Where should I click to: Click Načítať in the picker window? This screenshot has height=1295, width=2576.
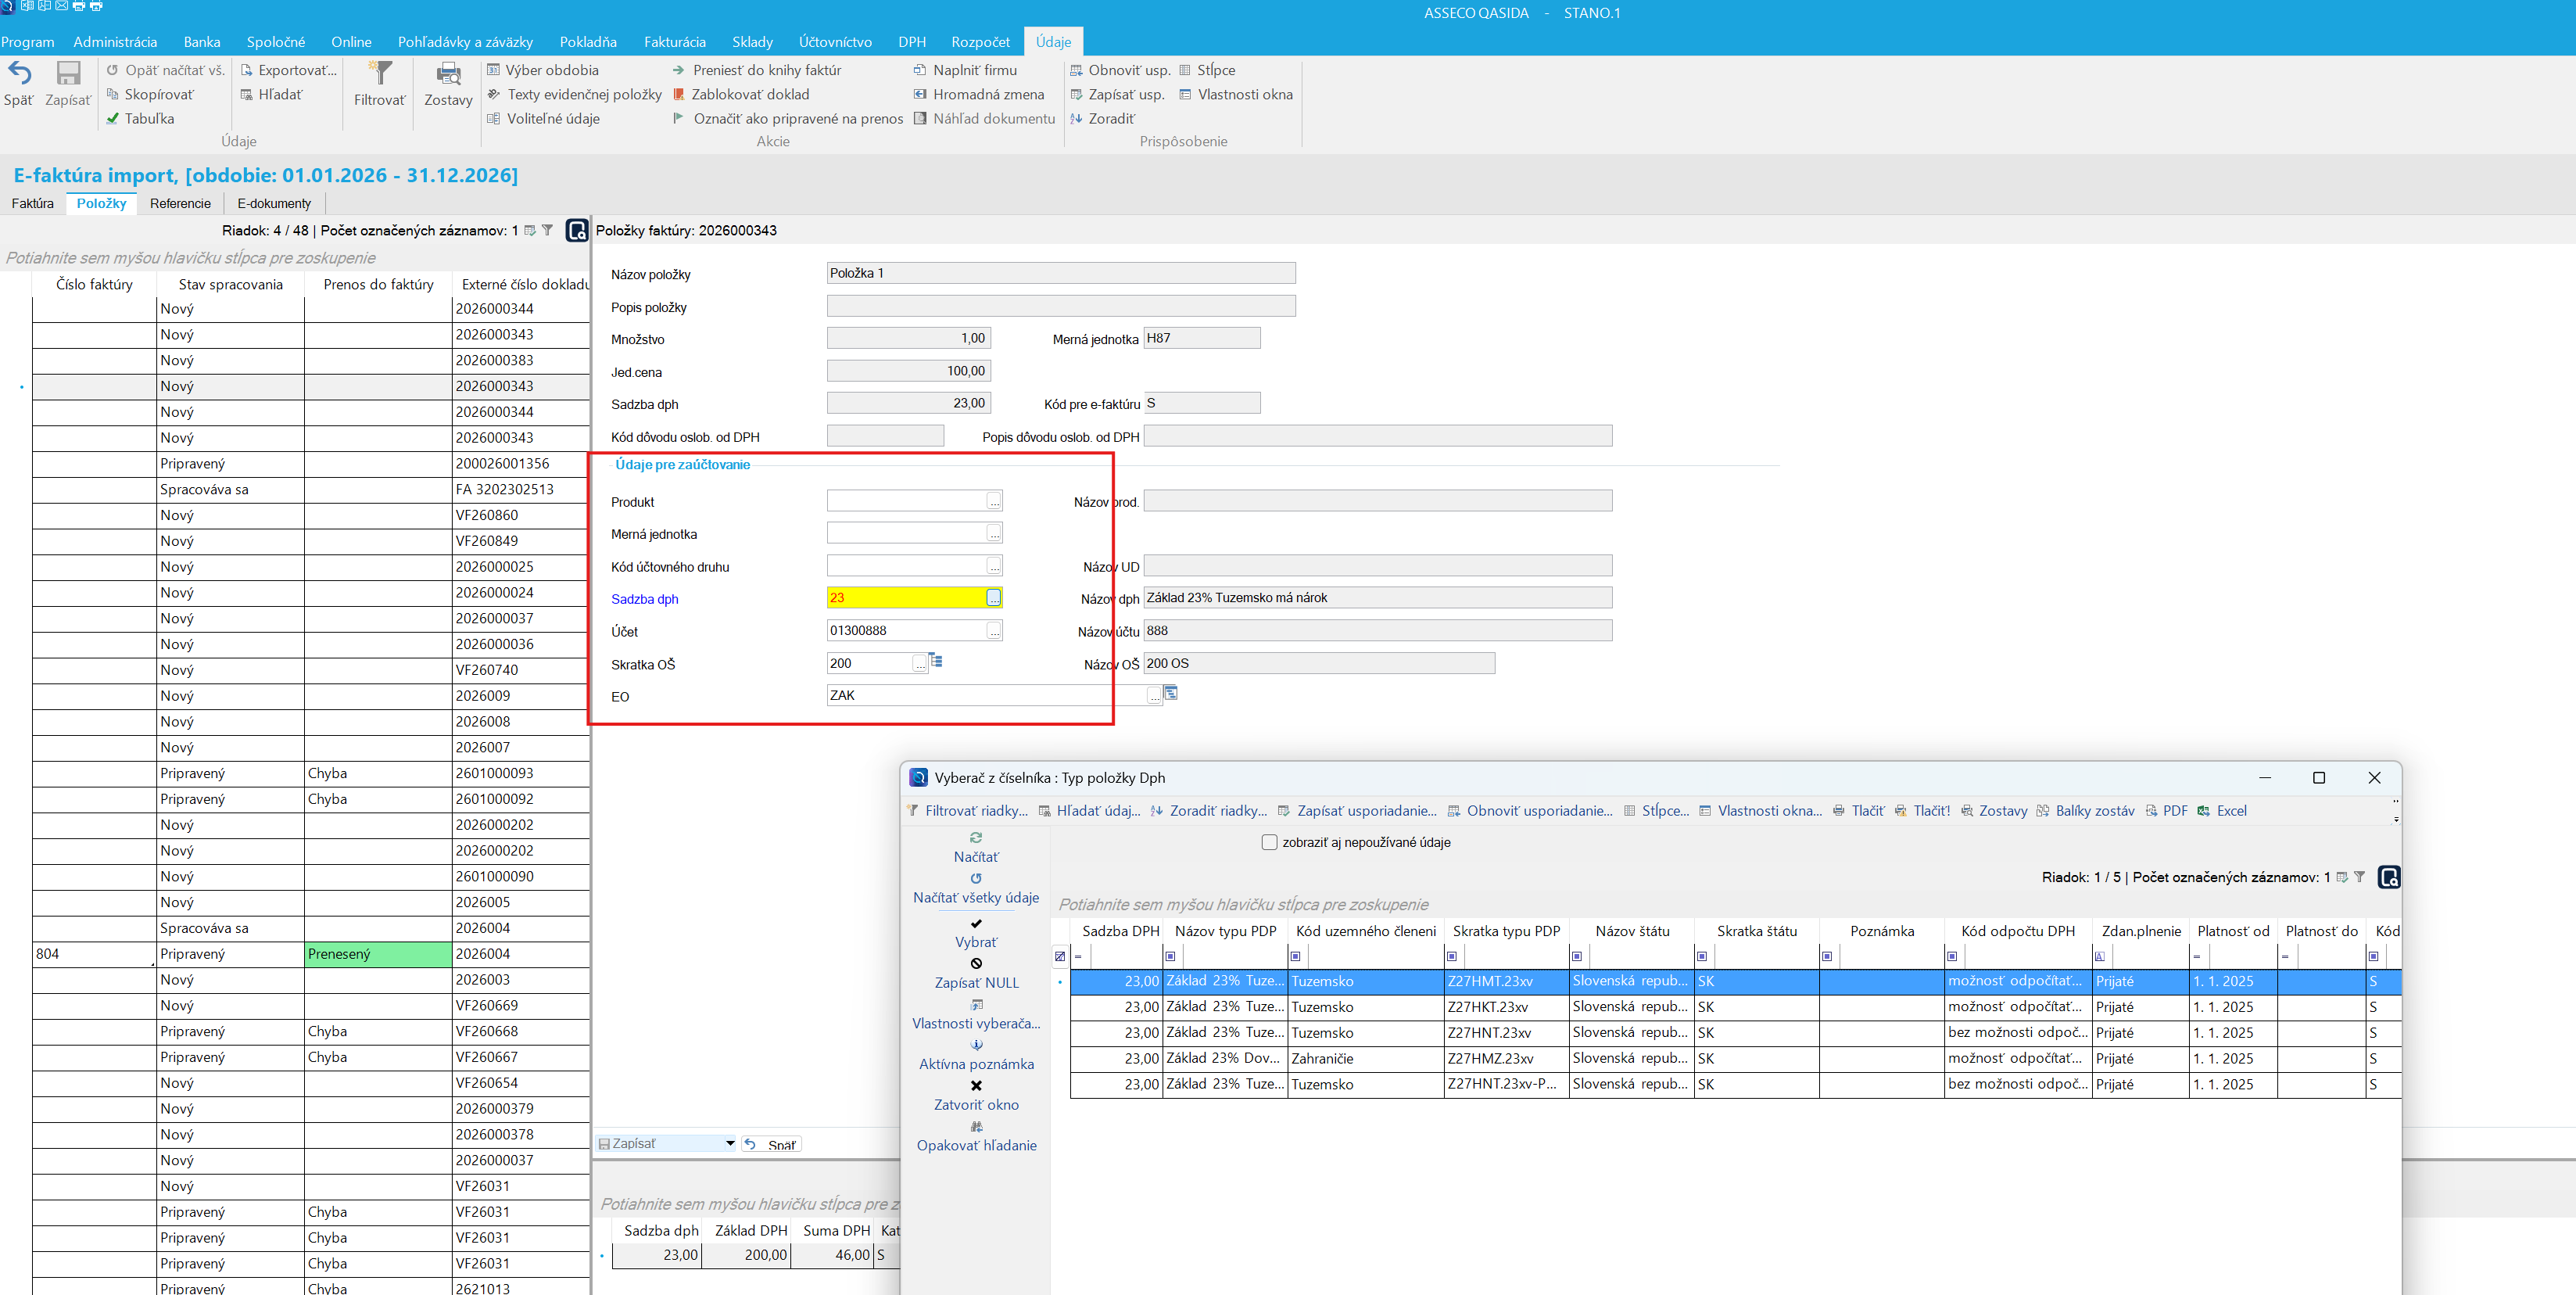(976, 847)
